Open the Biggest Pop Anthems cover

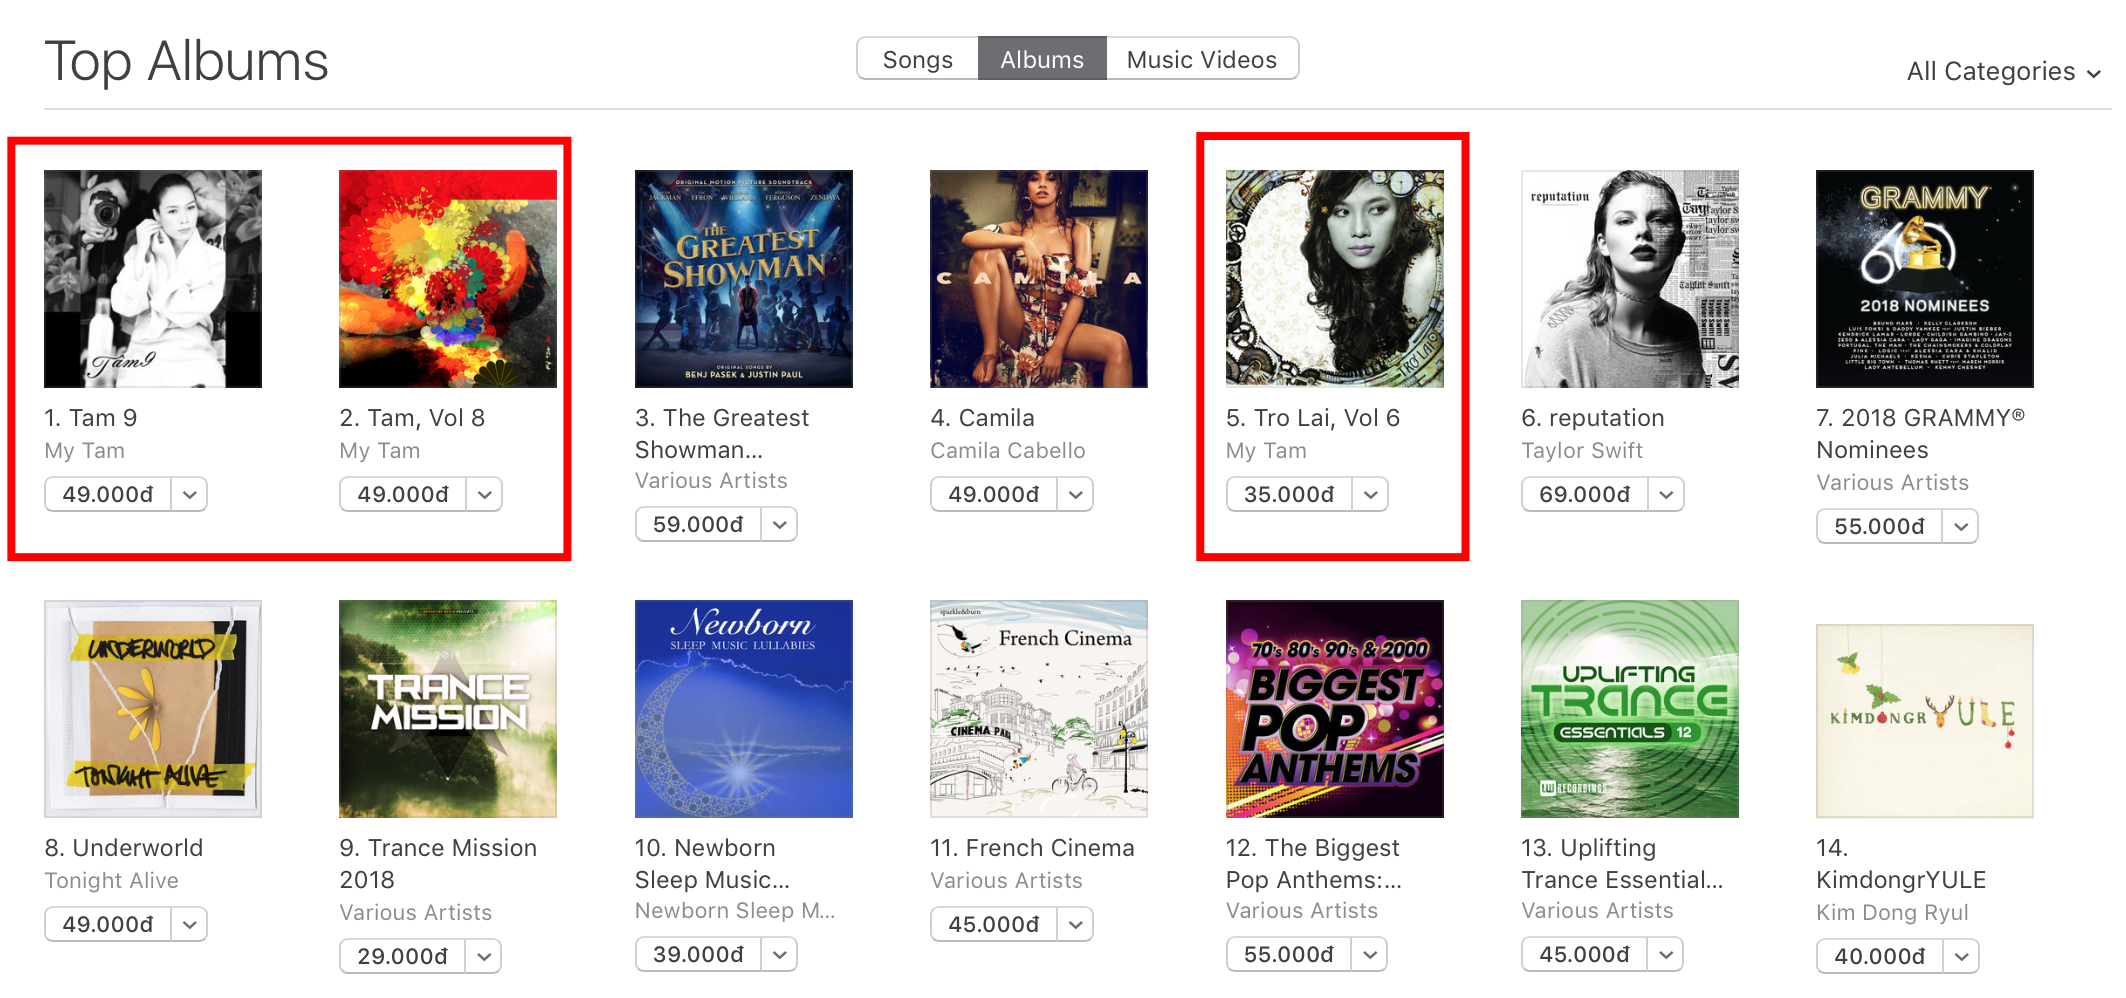click(x=1335, y=709)
